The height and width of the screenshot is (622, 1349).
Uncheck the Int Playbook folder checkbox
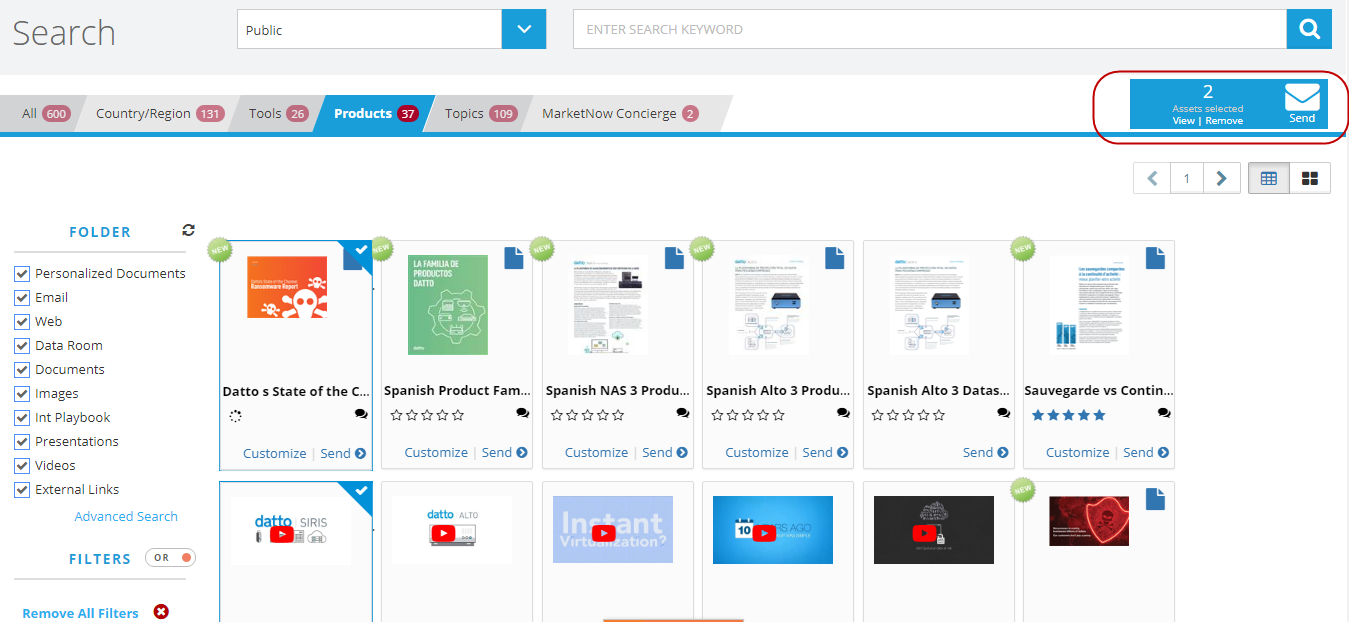[22, 418]
